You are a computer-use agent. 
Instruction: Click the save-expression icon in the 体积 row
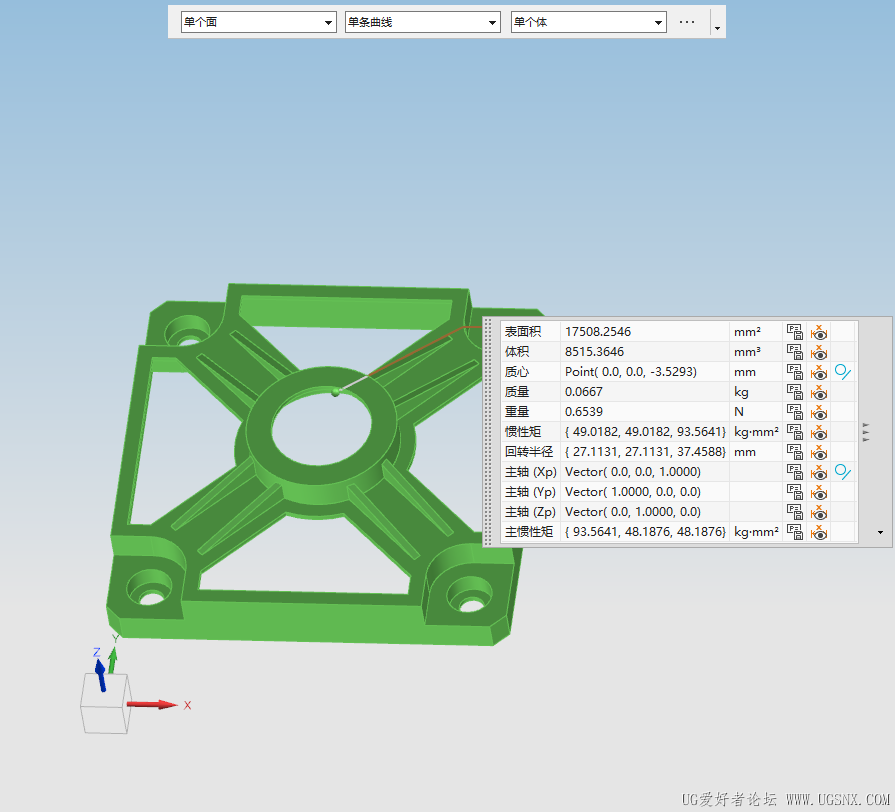(x=795, y=352)
